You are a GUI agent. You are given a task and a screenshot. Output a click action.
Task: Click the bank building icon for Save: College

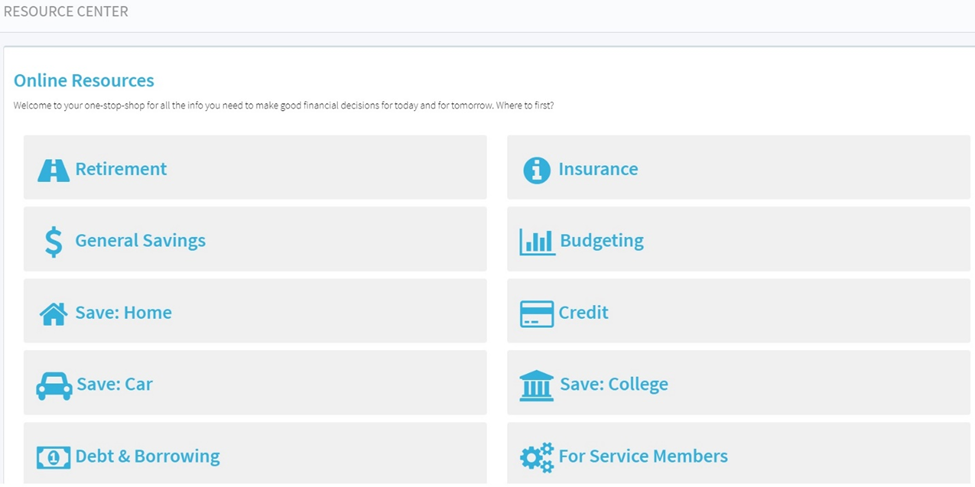click(x=537, y=386)
